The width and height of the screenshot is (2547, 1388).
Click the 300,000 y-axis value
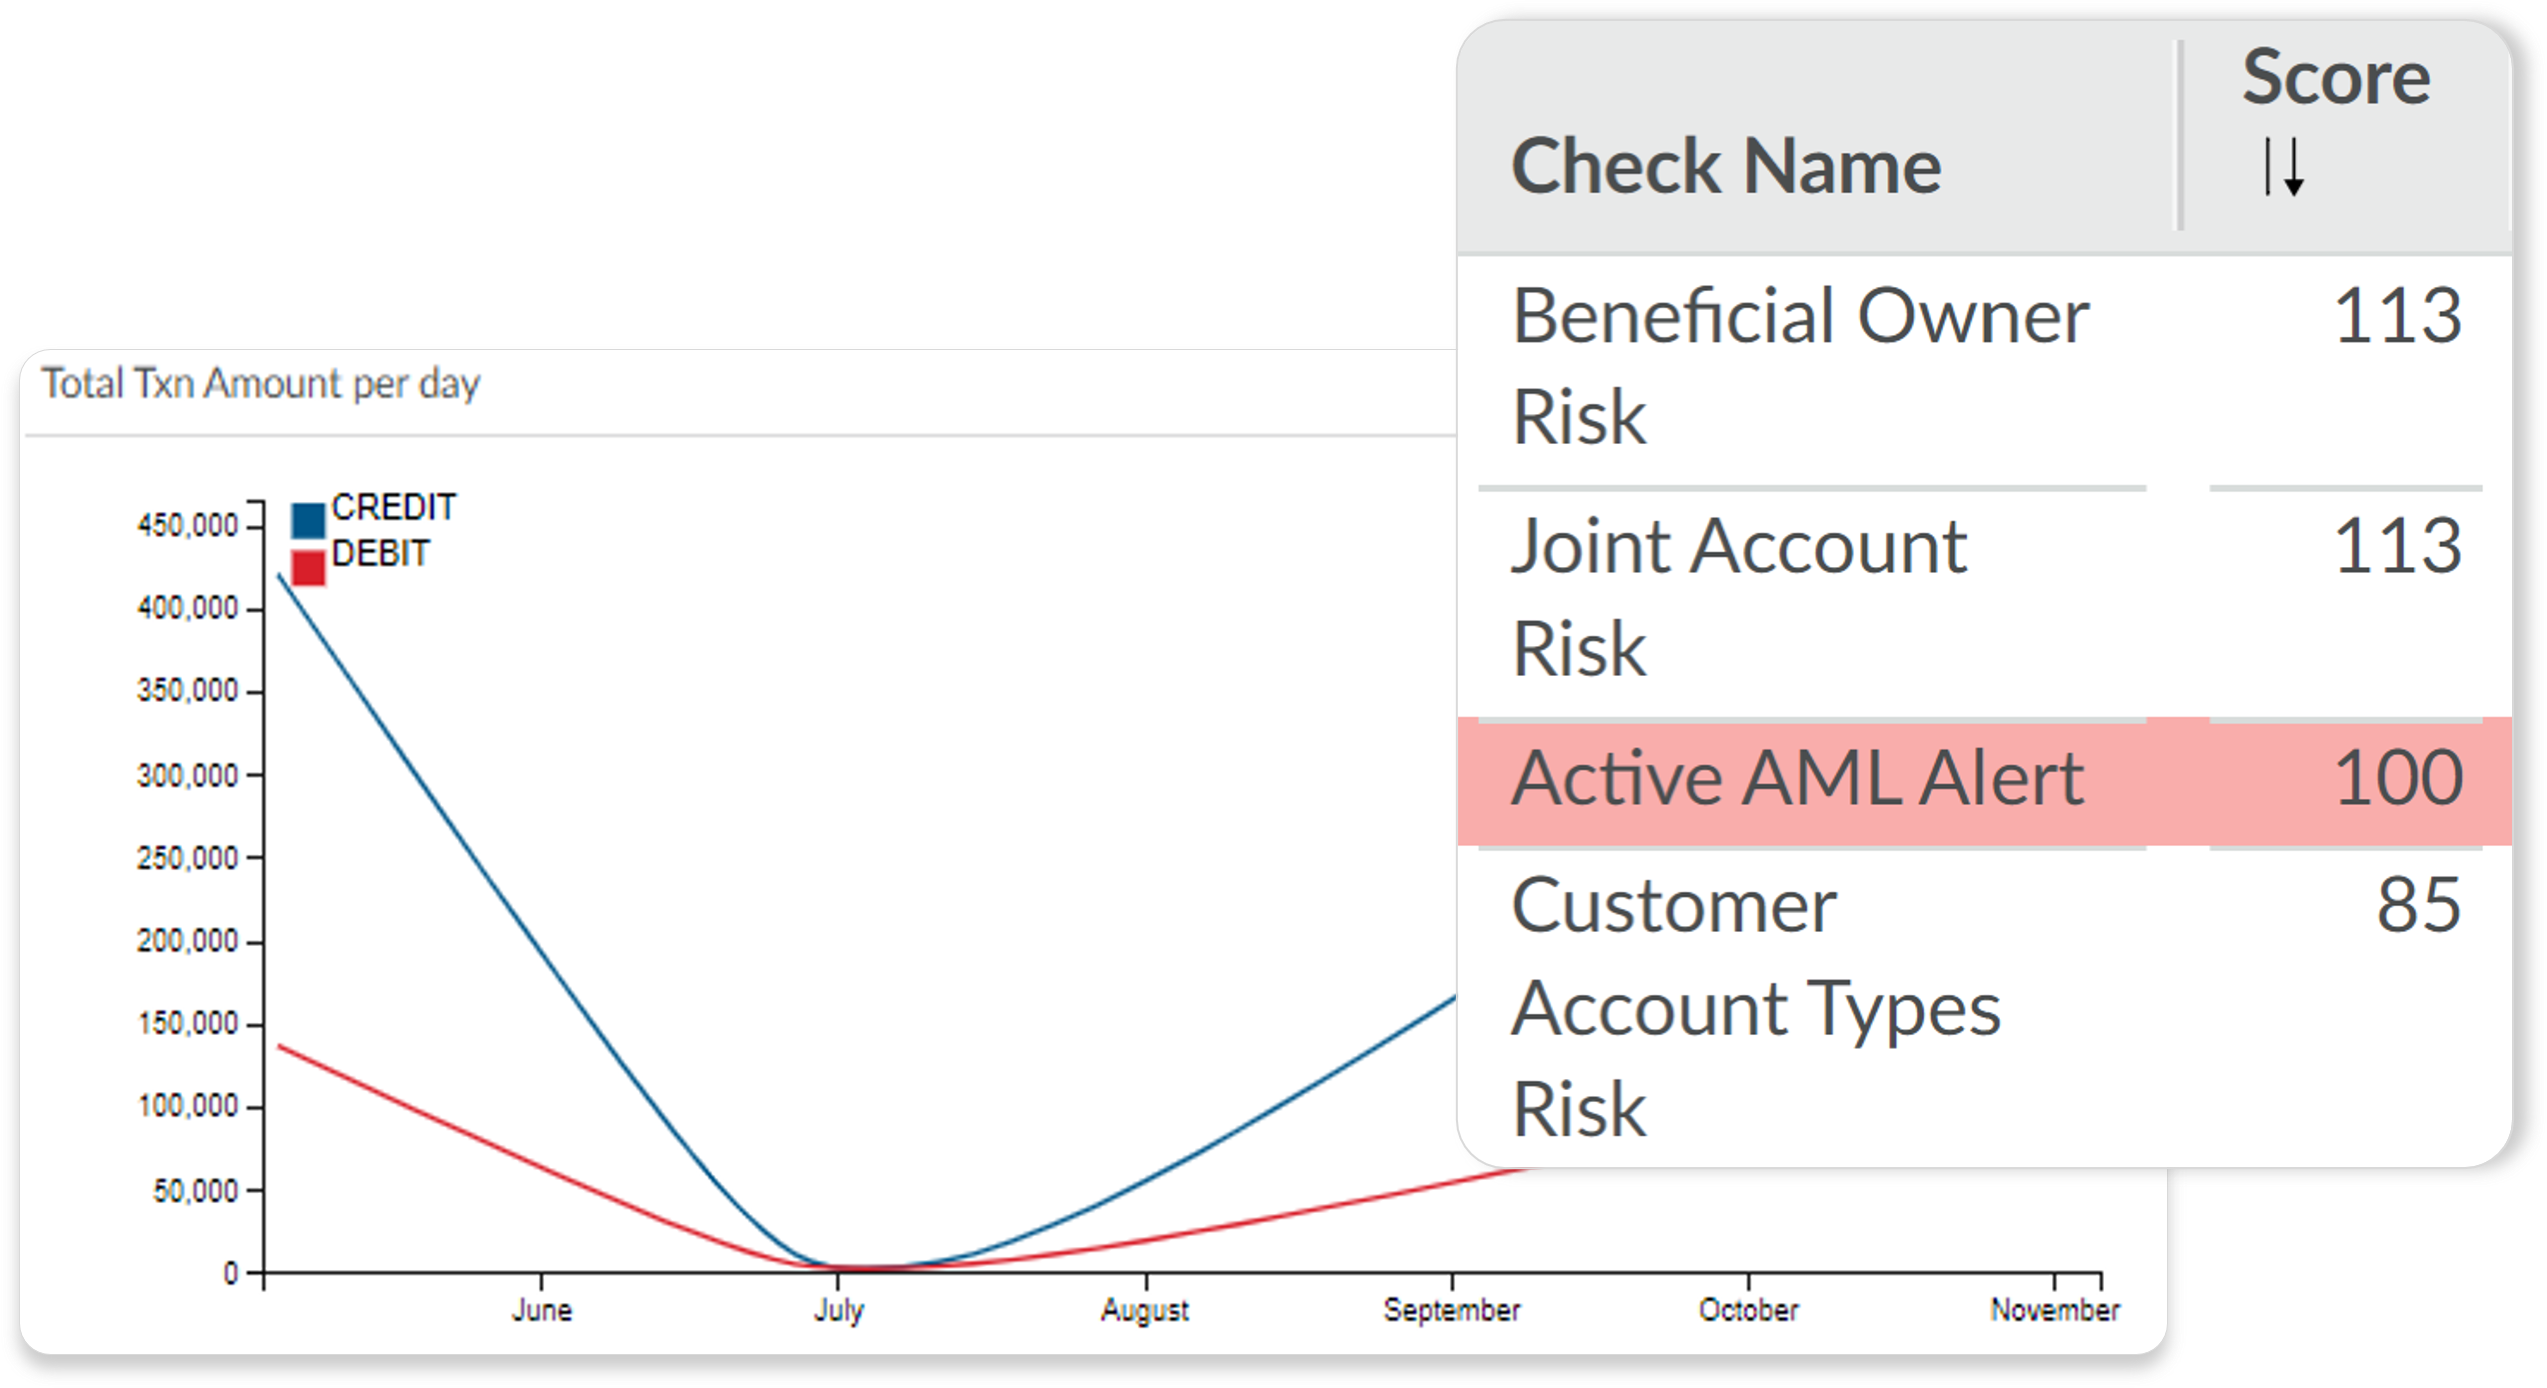188,776
